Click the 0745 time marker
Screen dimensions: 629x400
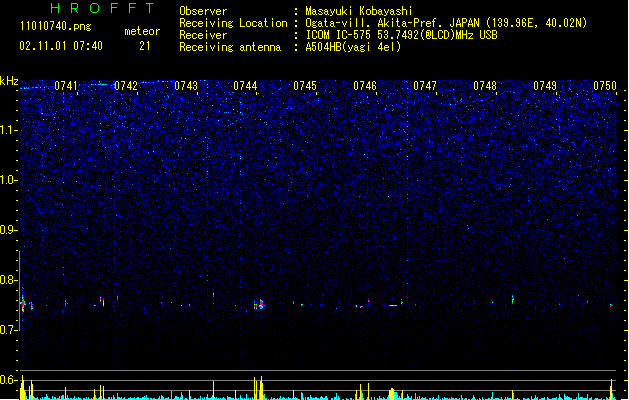[x=305, y=86]
